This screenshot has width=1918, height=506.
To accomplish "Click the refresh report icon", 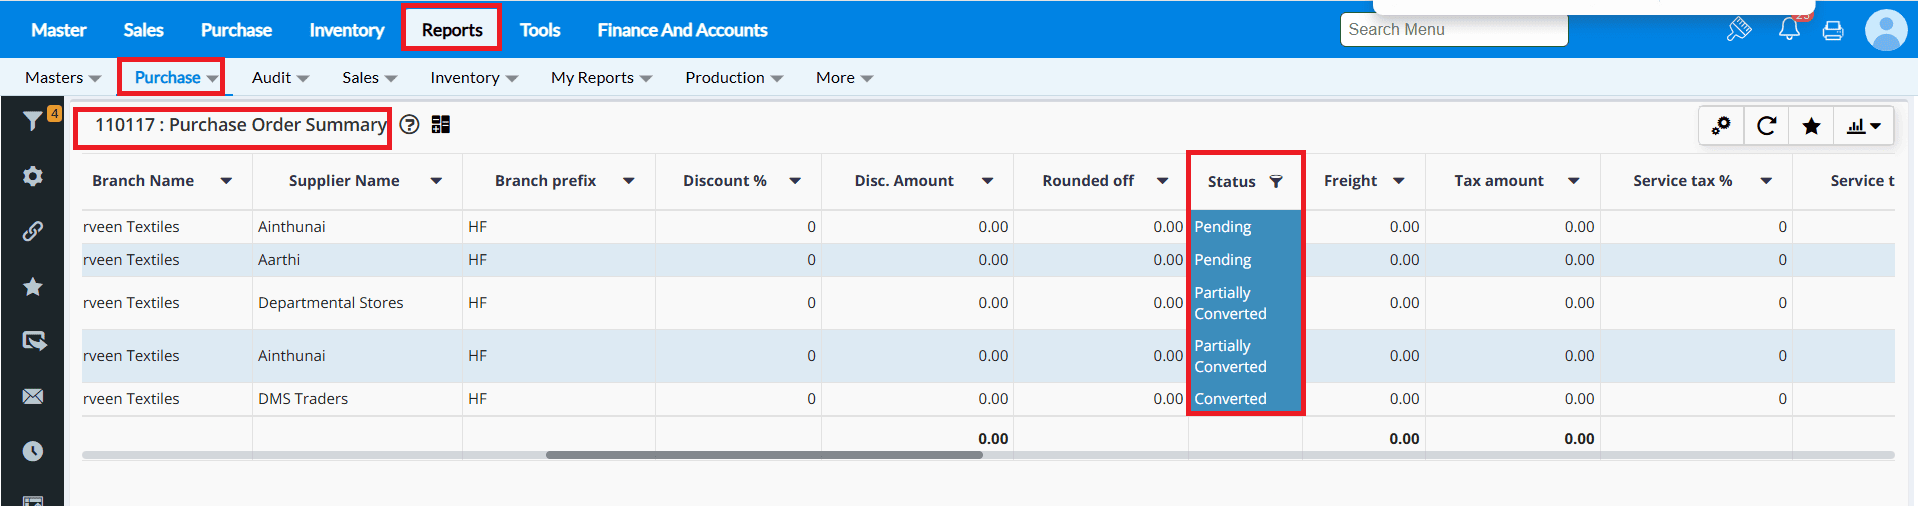I will click(1767, 126).
